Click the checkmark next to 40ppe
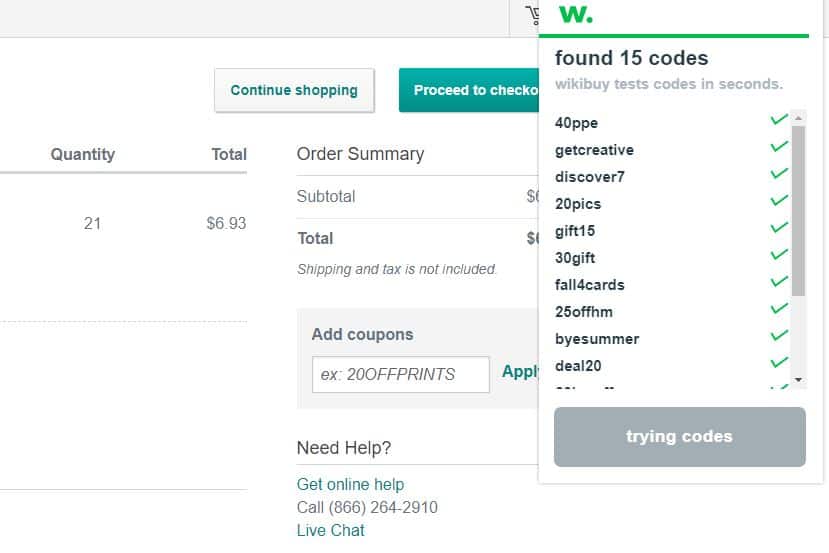Viewport: 829px width, 553px height. pos(779,119)
